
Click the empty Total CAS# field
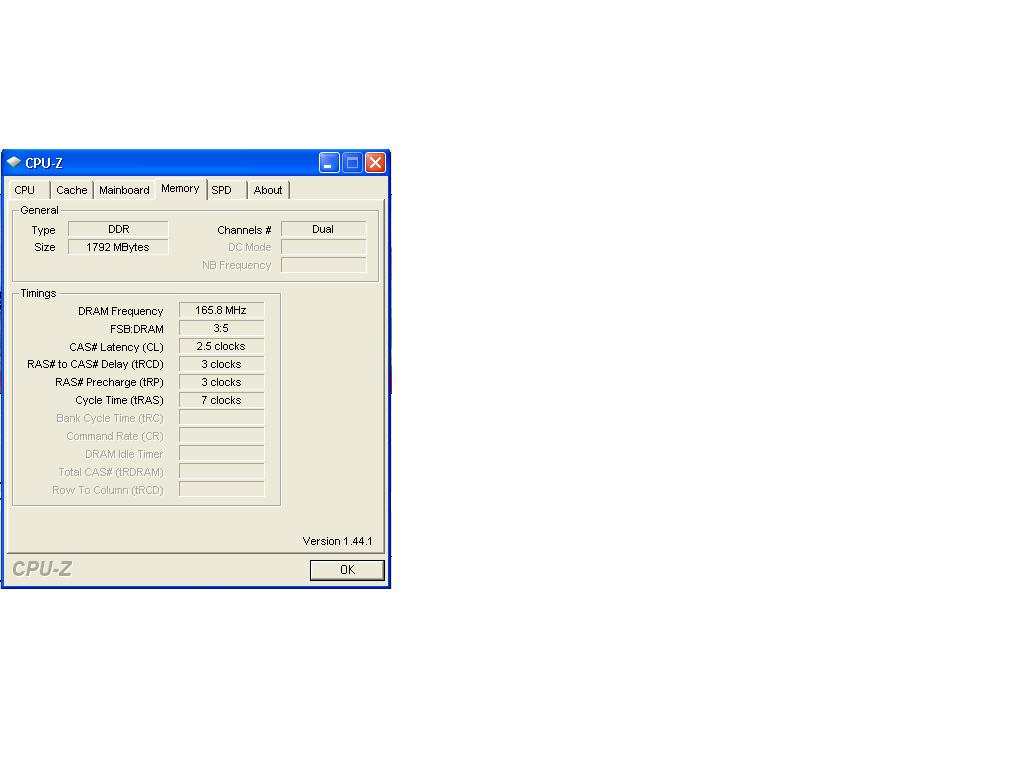(x=221, y=472)
